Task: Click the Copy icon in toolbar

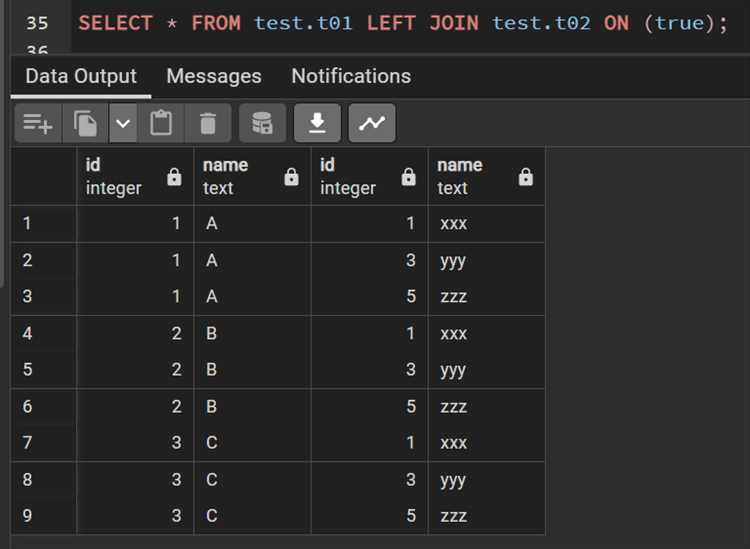Action: [x=85, y=123]
